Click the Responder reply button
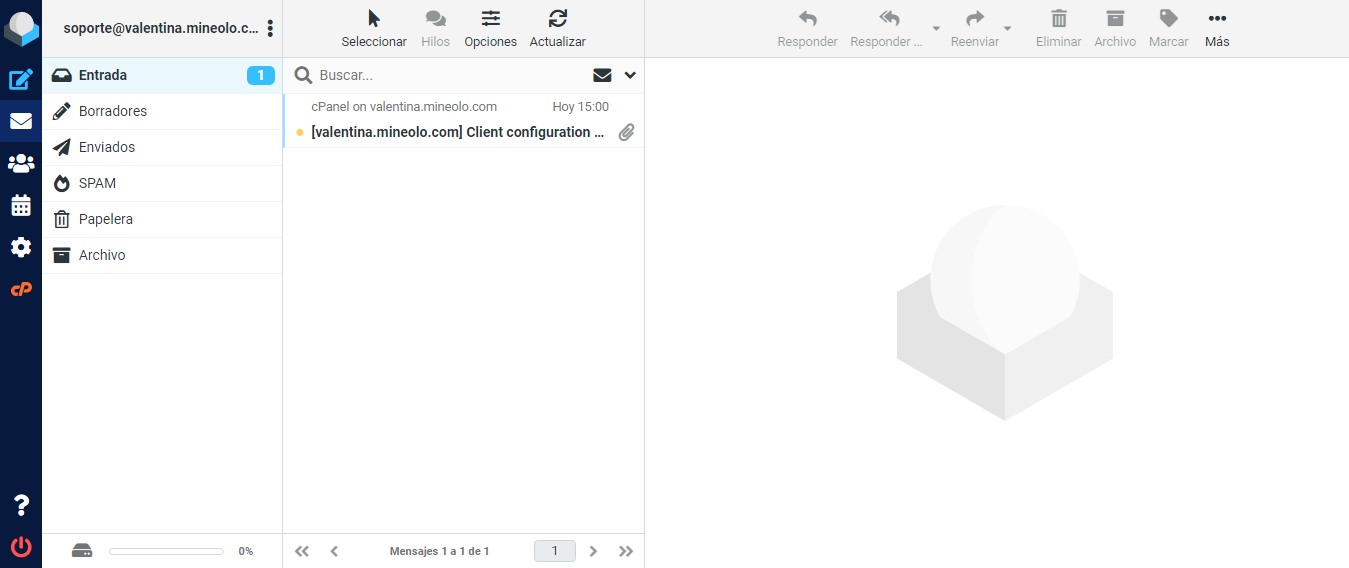Viewport: 1349px width, 568px height. 808,29
